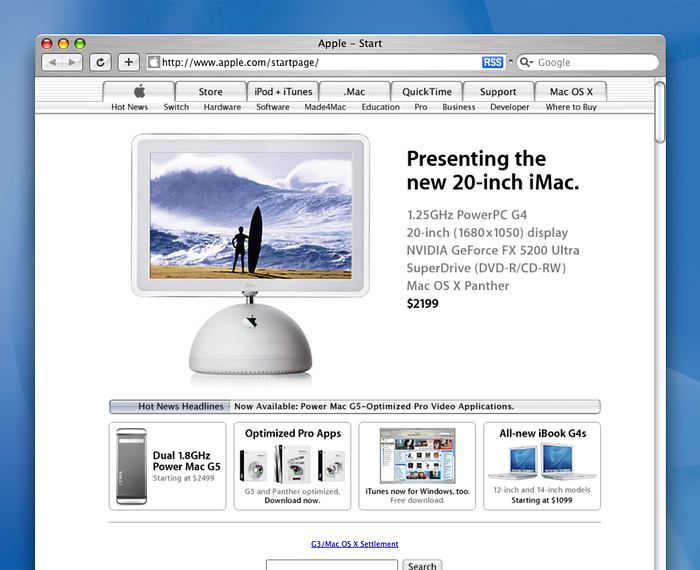This screenshot has width=700, height=570.
Task: Click the 'Starting at $1099' iBook text
Action: coord(542,500)
